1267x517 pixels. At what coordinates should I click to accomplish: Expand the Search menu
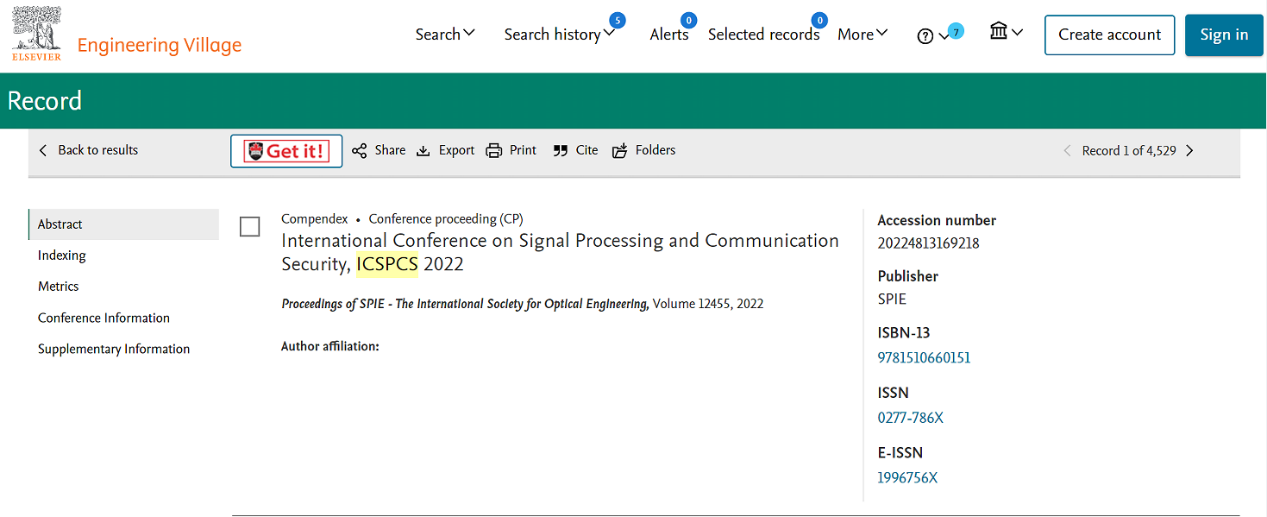click(445, 34)
